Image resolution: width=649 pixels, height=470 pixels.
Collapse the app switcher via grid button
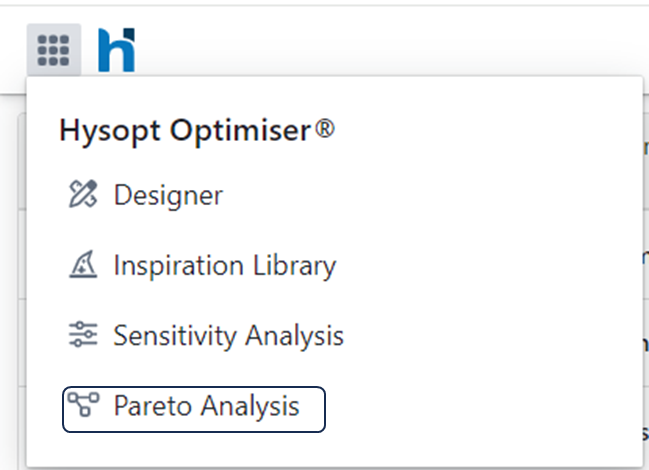coord(53,49)
